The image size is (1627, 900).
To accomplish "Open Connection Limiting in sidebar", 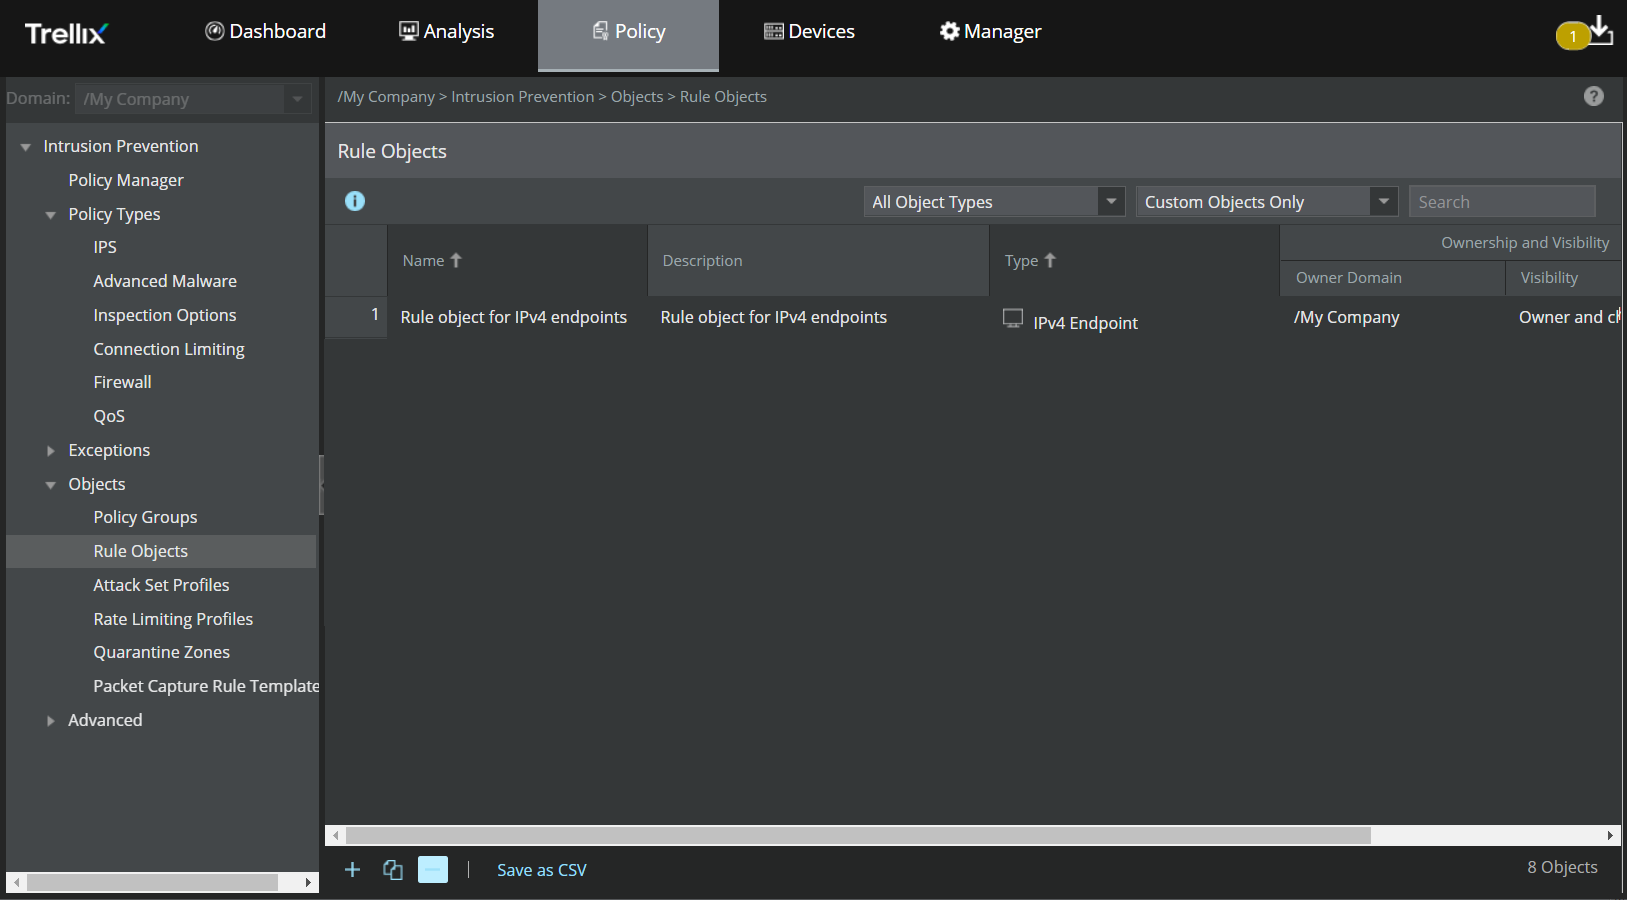I will 169,349.
